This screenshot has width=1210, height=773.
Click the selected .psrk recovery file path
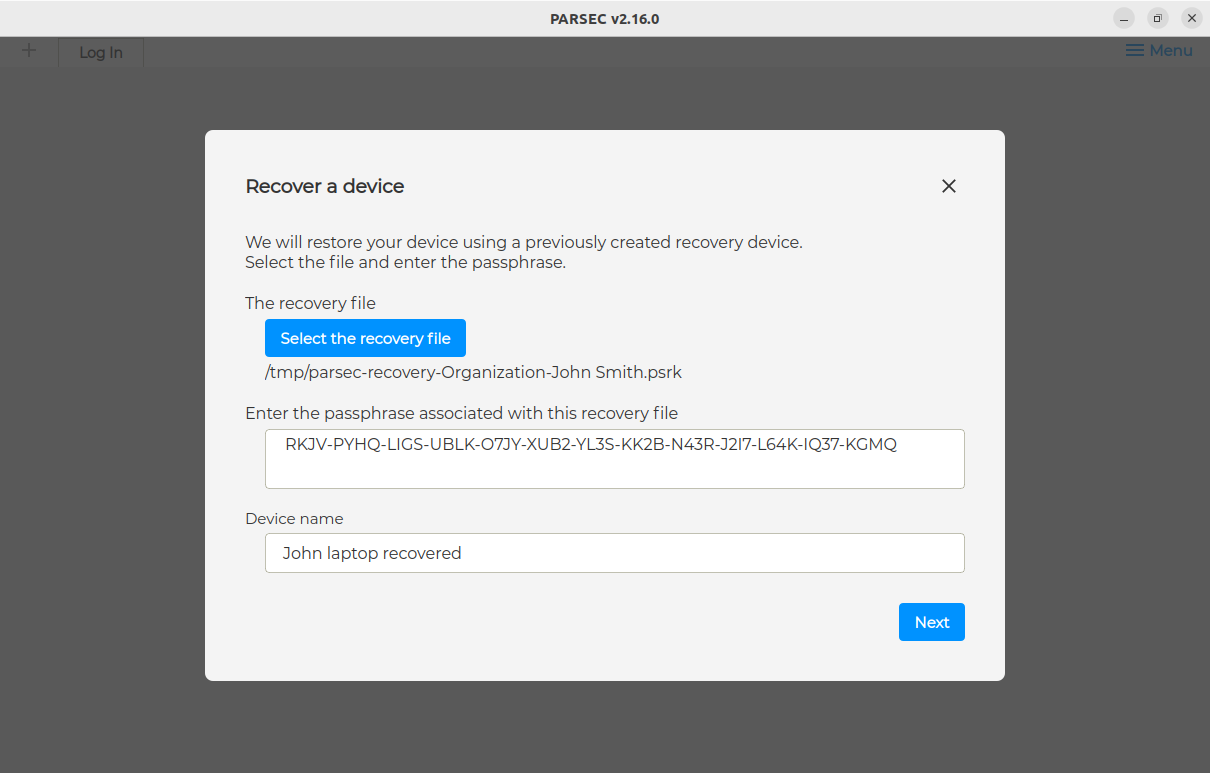coord(474,372)
